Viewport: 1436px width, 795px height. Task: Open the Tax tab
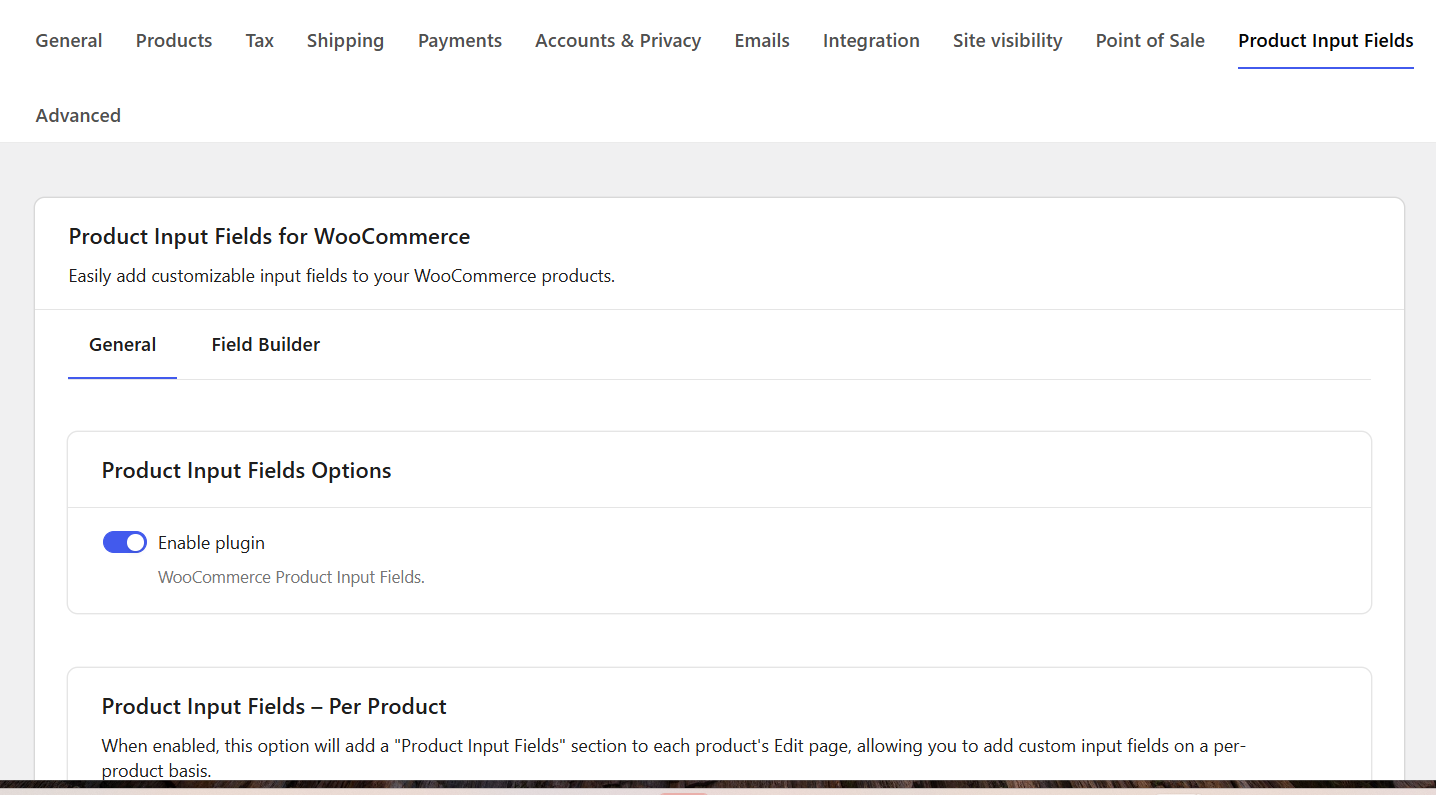coord(260,41)
